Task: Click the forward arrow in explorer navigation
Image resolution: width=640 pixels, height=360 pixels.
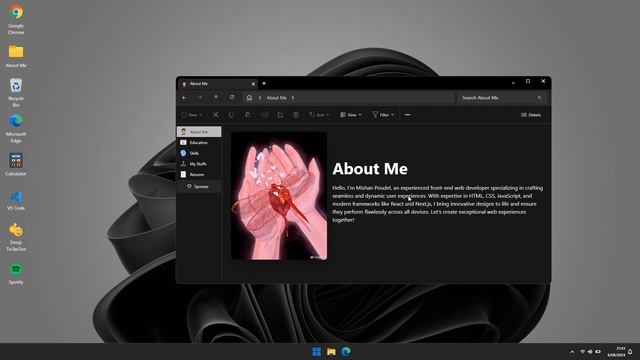Action: point(200,98)
